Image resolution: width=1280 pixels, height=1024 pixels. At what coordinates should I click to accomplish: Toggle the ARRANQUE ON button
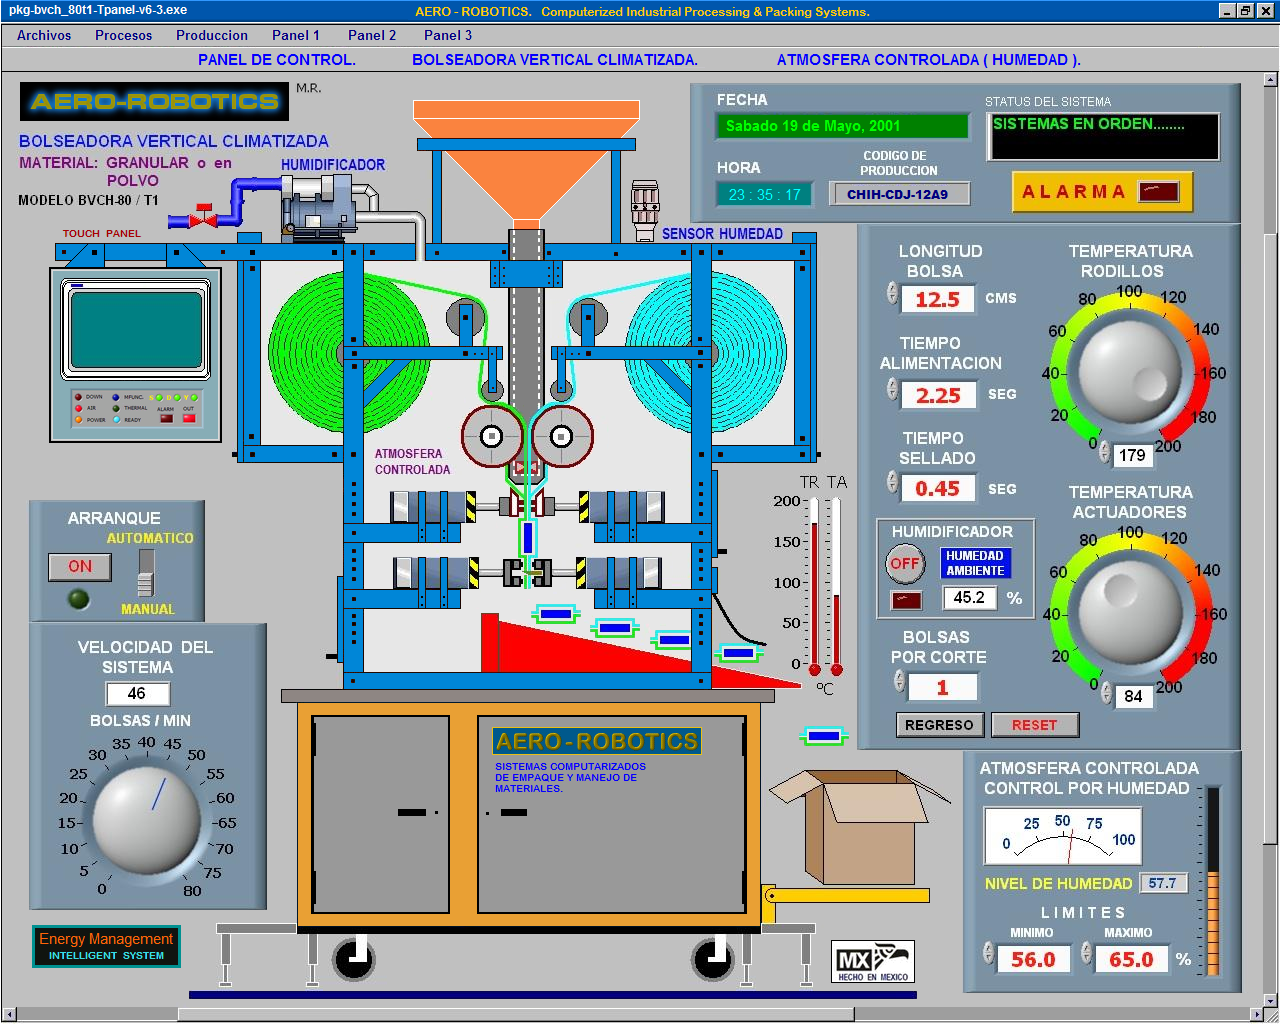(80, 566)
